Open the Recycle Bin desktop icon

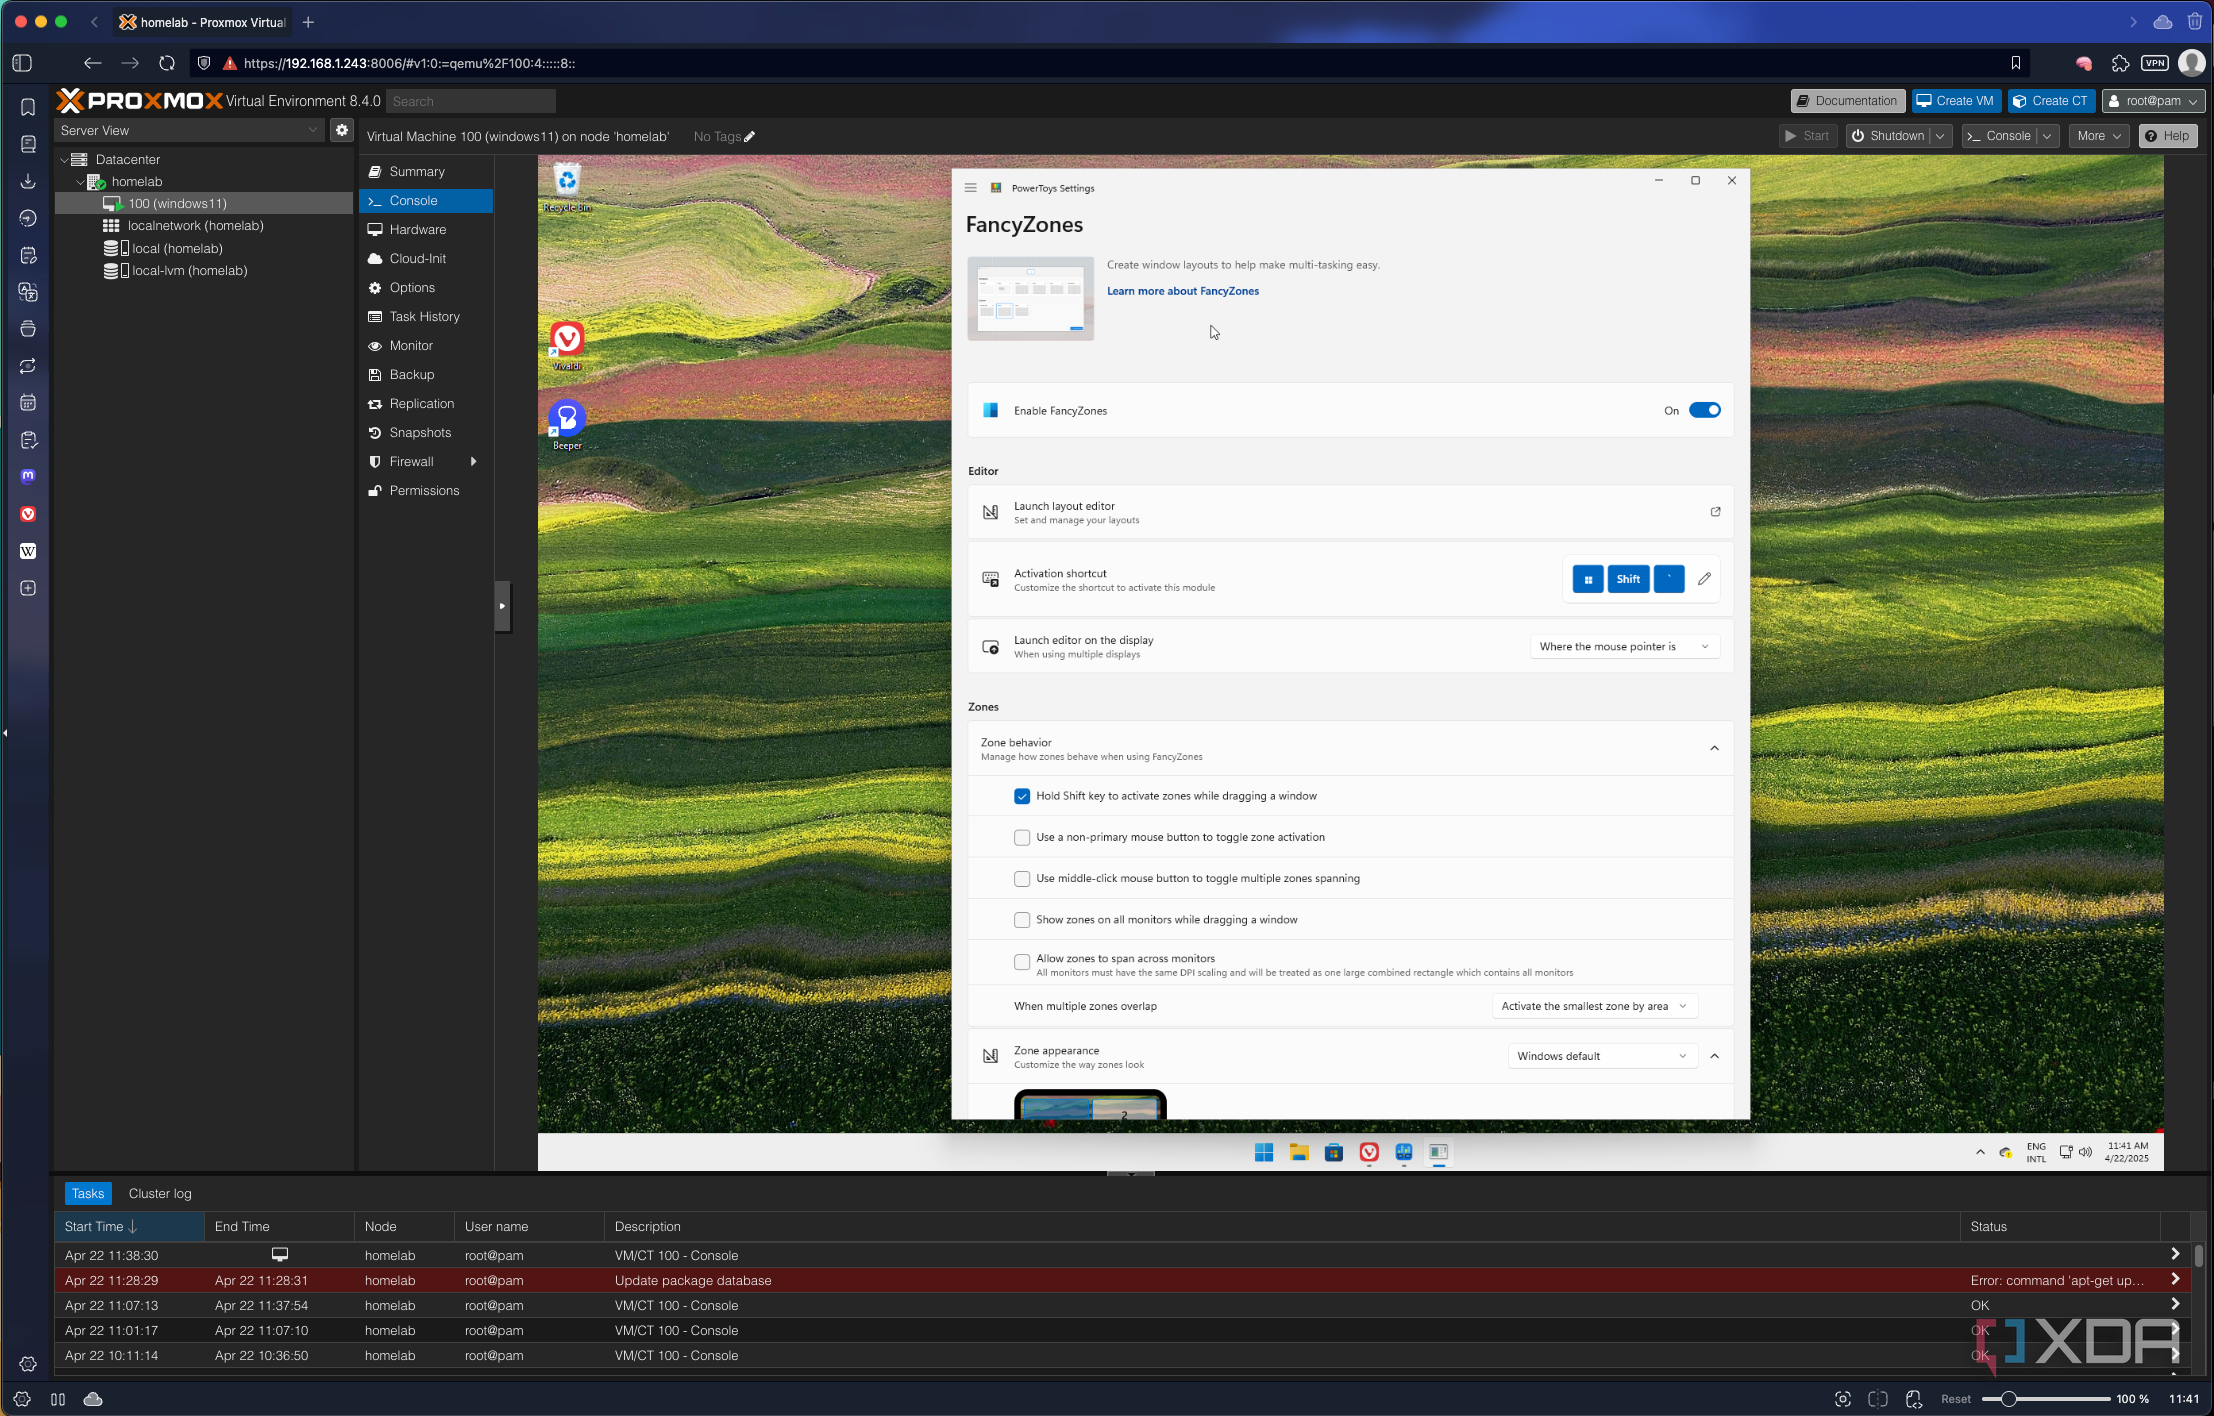(567, 181)
